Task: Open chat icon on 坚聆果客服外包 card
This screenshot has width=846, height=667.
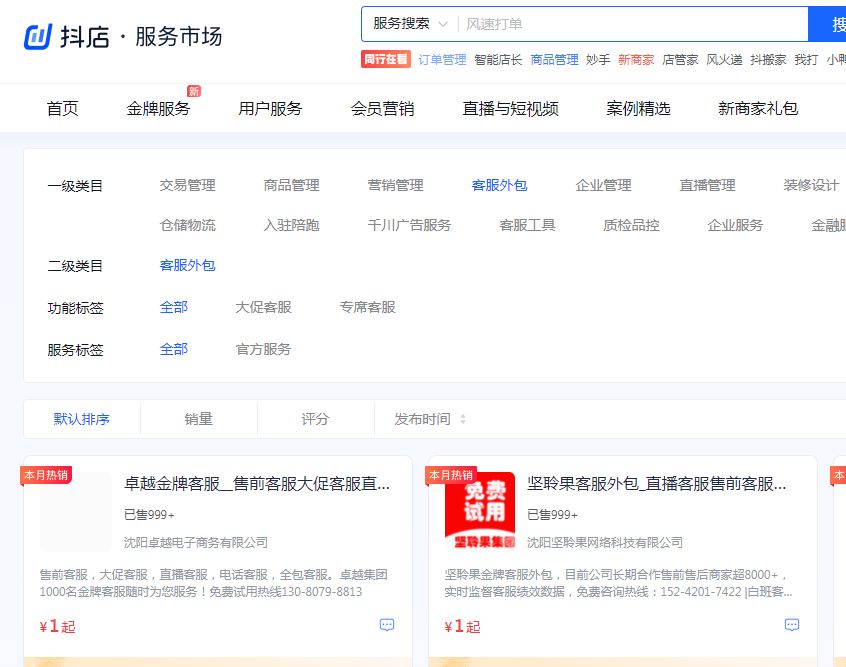Action: (x=792, y=625)
